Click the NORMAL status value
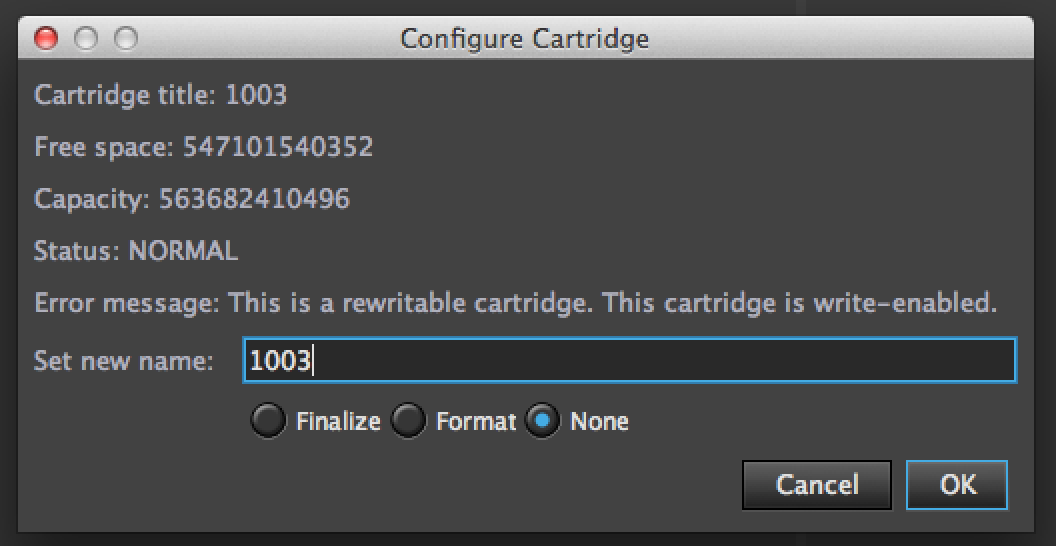This screenshot has height=546, width=1056. click(x=183, y=251)
